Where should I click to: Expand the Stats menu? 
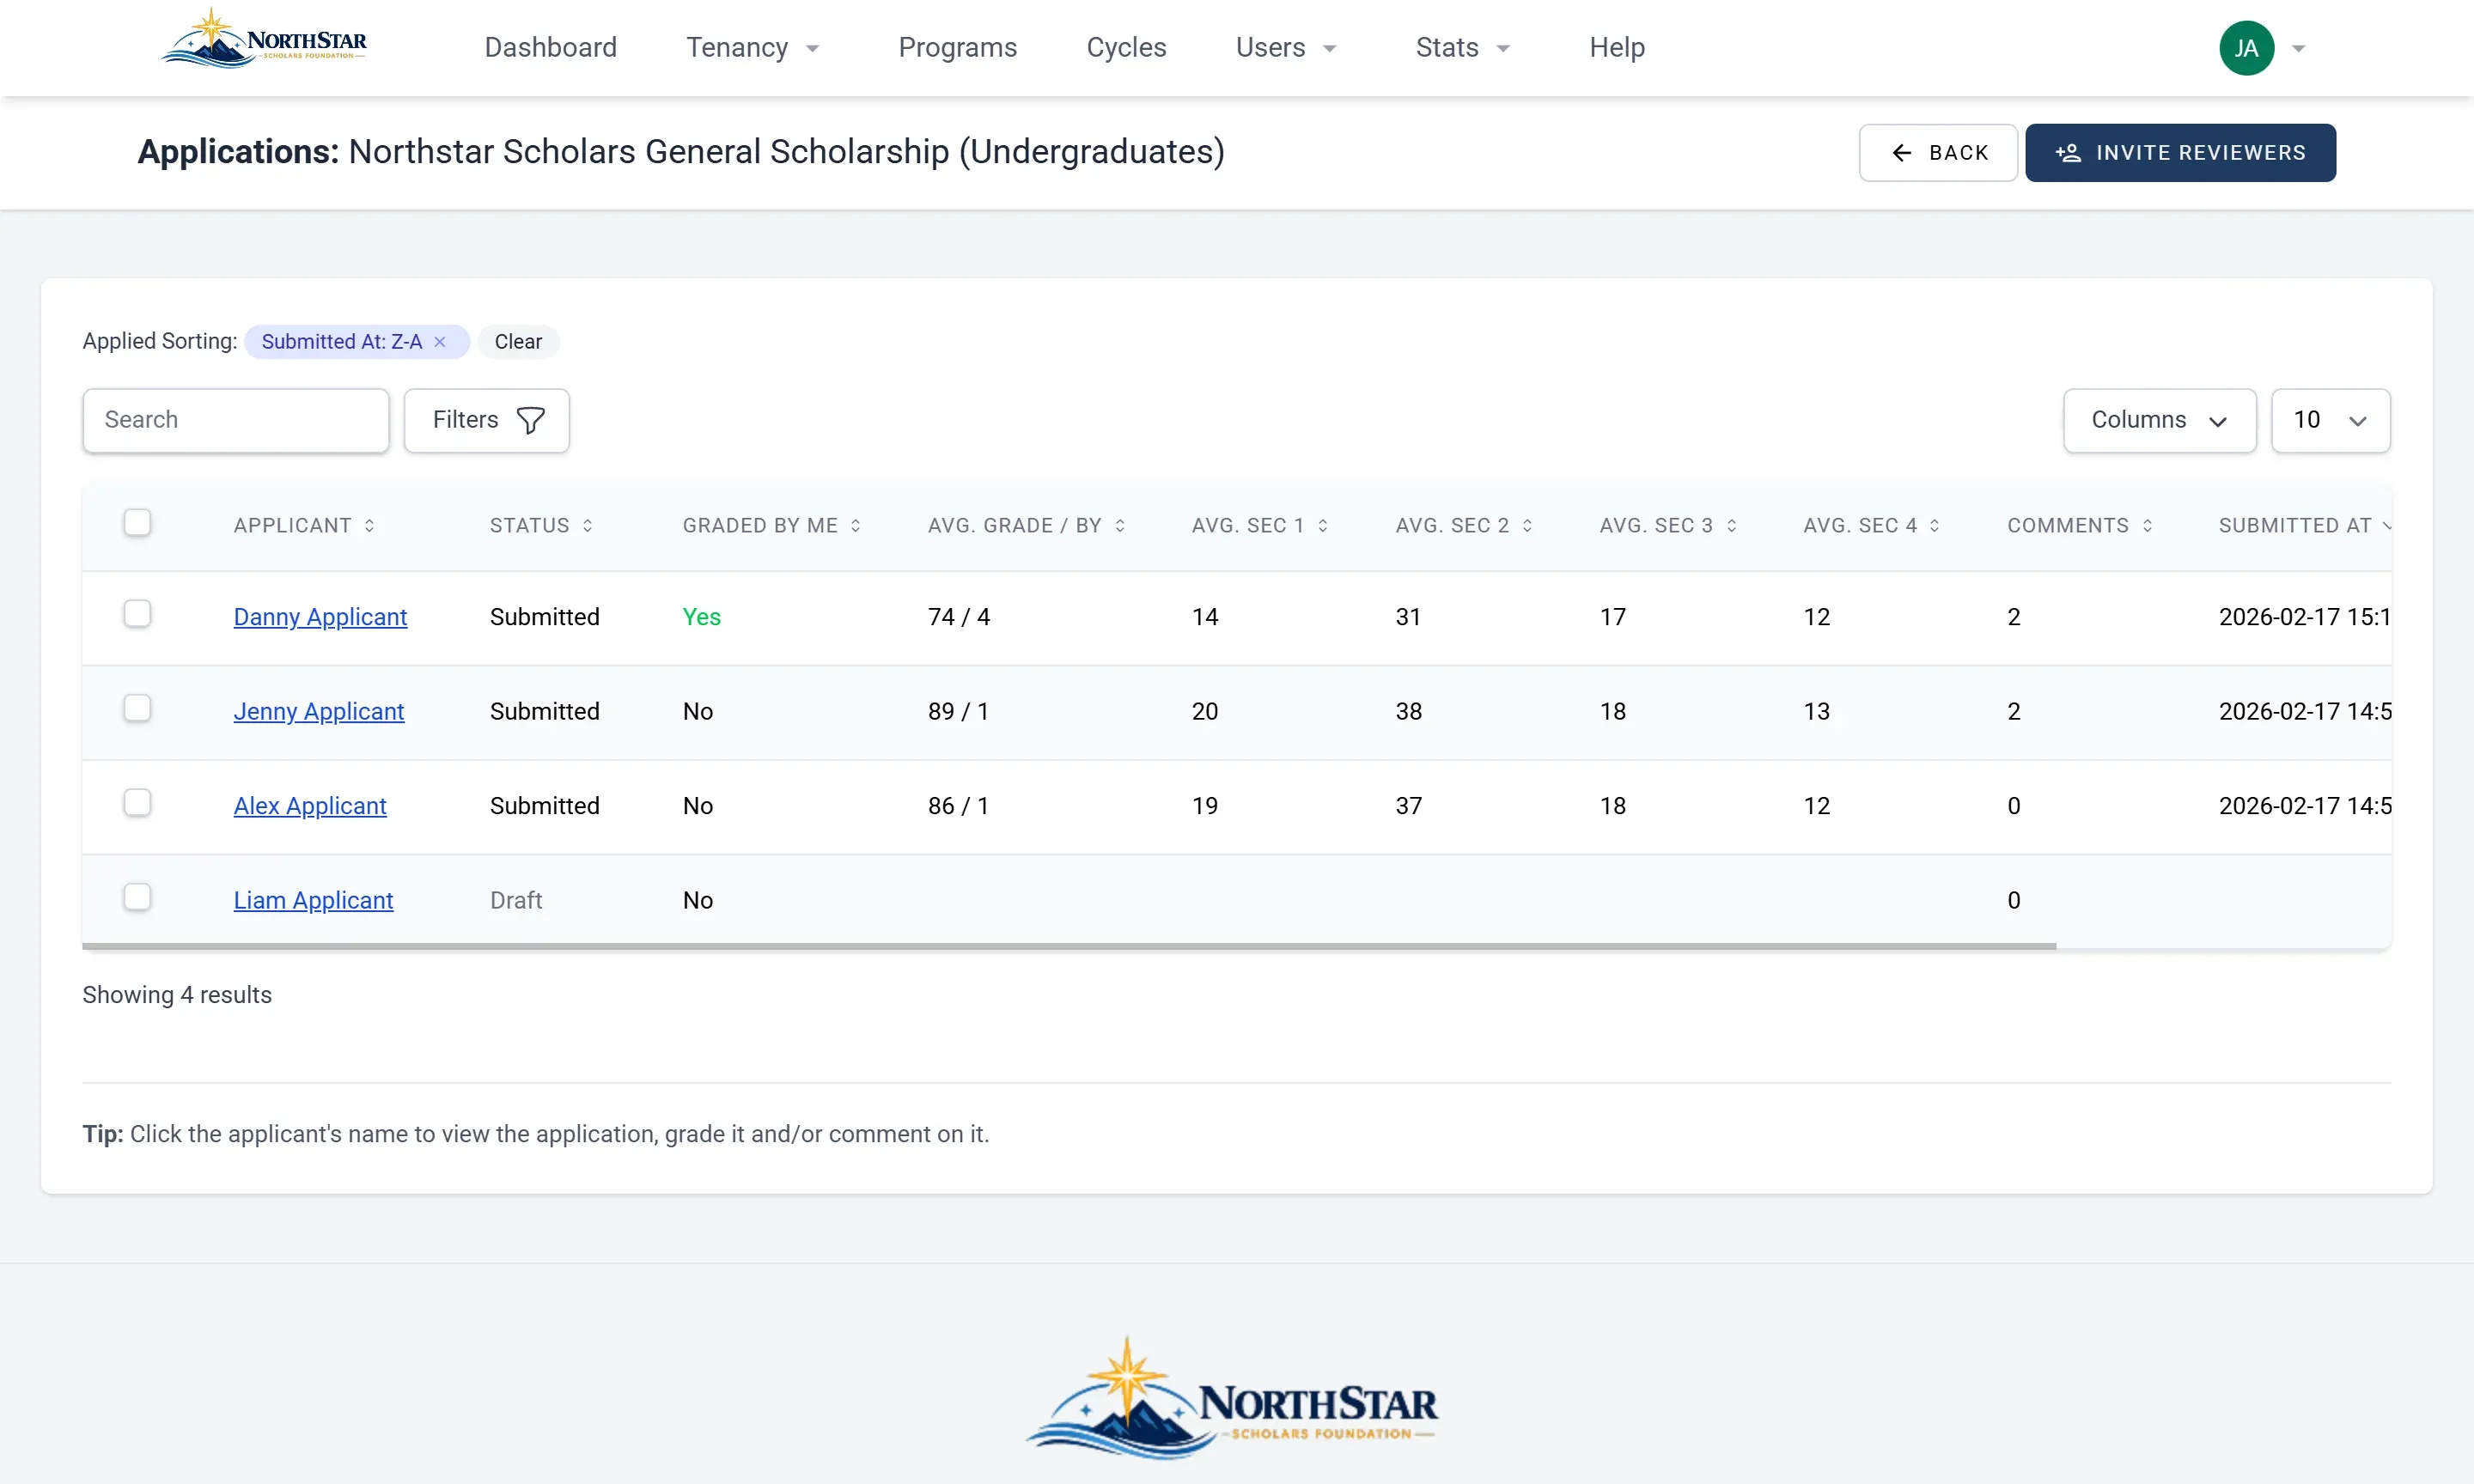coord(1463,47)
